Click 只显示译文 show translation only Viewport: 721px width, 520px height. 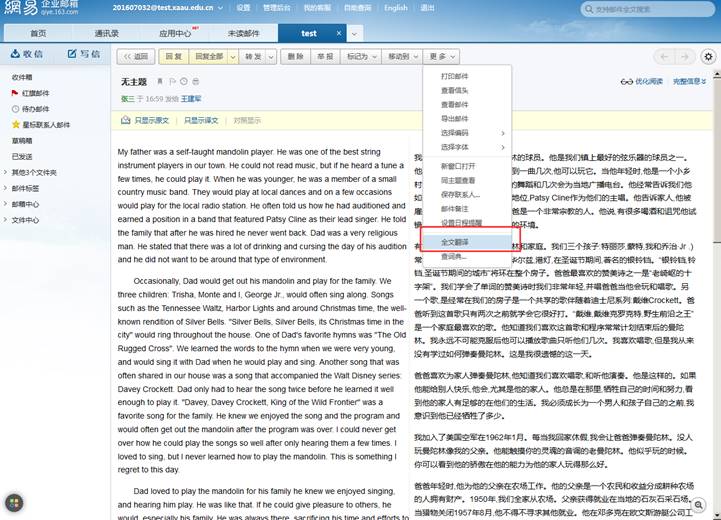click(x=201, y=120)
